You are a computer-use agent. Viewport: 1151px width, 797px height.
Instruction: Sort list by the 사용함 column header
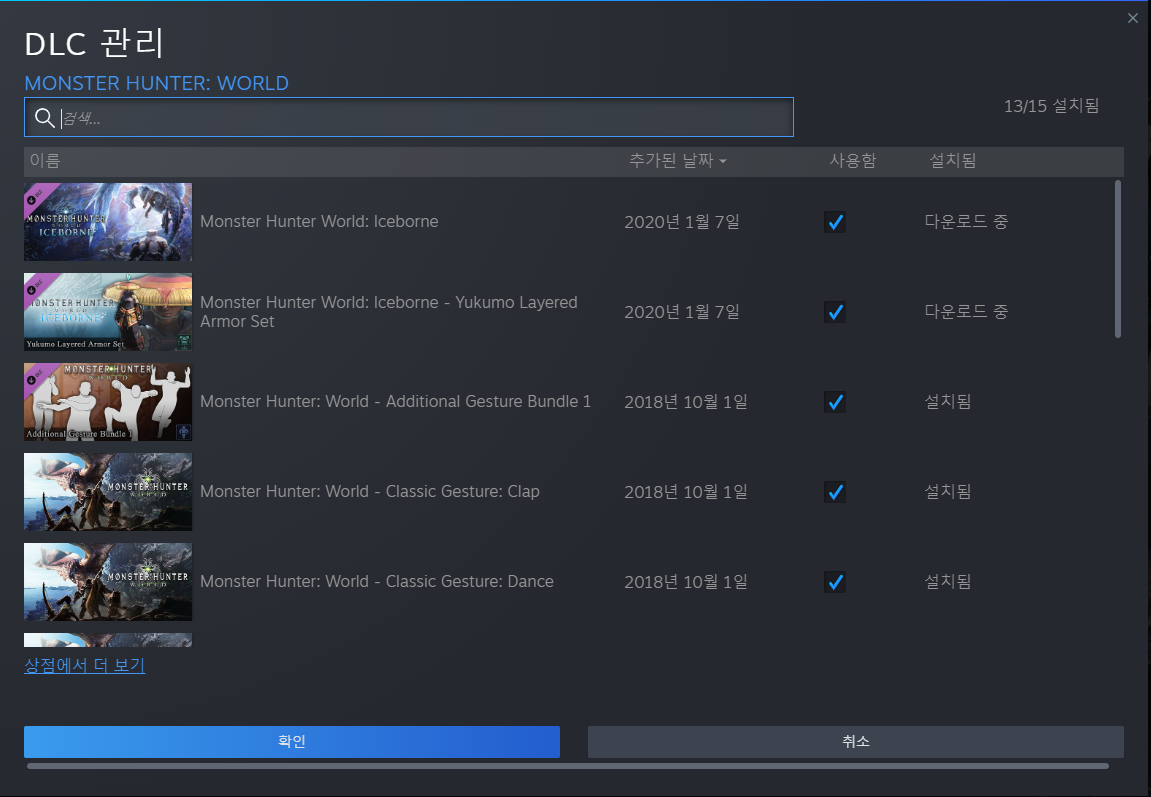click(852, 161)
